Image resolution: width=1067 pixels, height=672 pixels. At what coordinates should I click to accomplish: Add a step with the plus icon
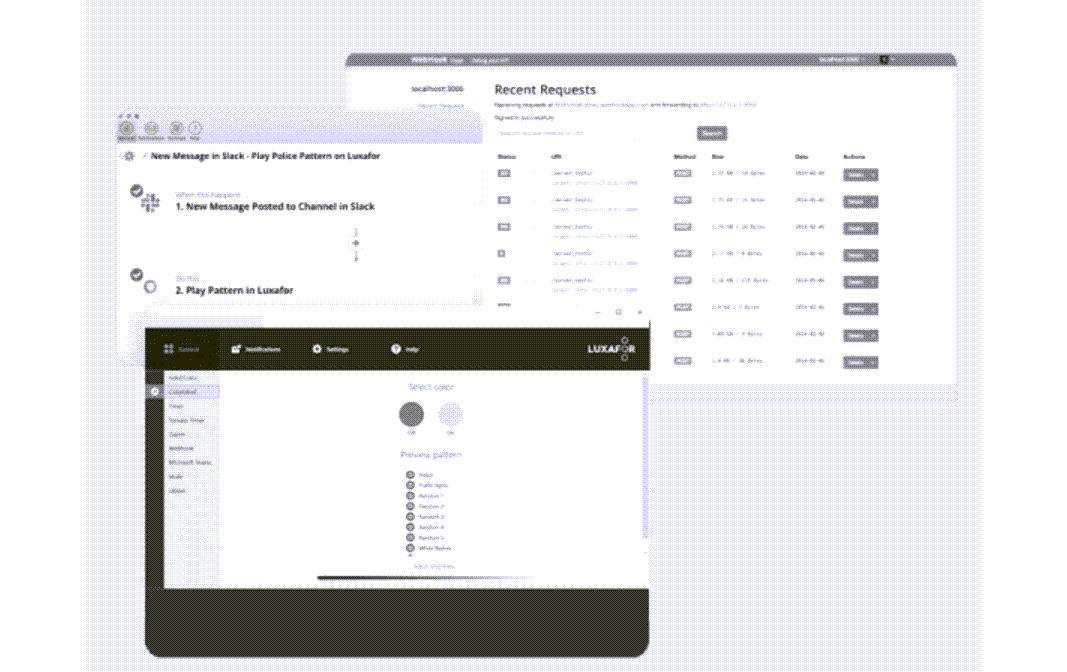(355, 243)
